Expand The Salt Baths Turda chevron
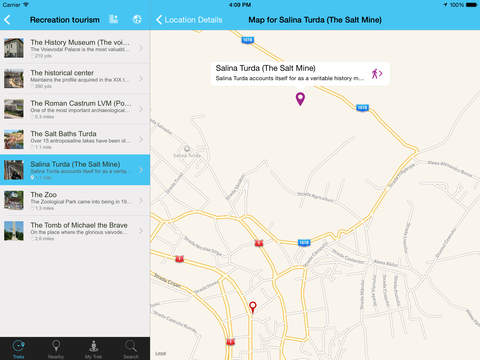Viewport: 480px width, 360px height. point(141,139)
